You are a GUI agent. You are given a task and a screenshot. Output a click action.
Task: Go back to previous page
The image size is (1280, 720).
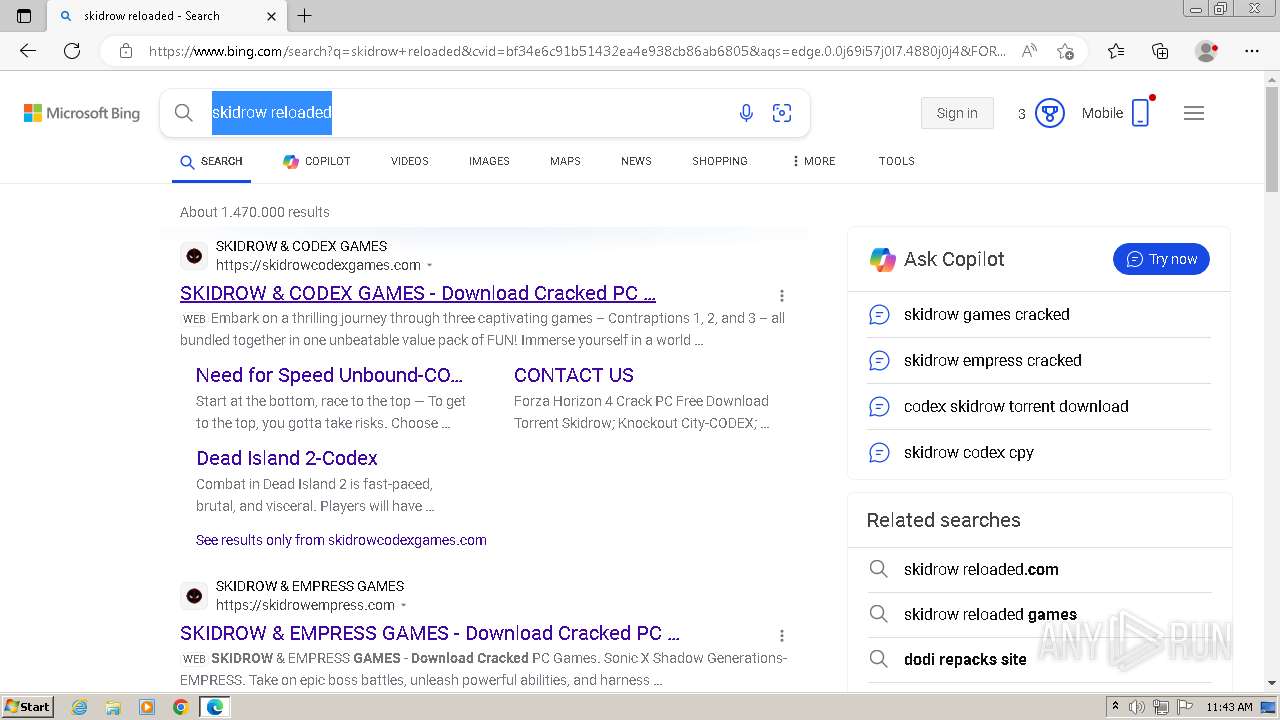tap(28, 51)
